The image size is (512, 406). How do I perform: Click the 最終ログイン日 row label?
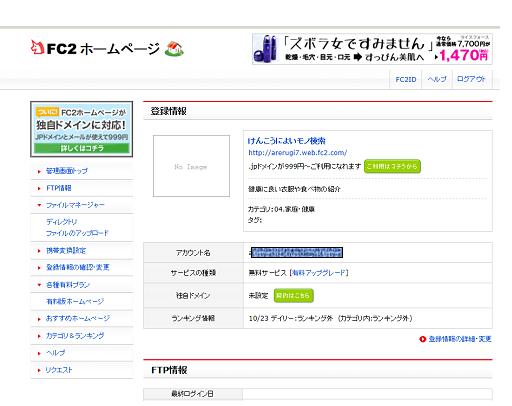(192, 394)
